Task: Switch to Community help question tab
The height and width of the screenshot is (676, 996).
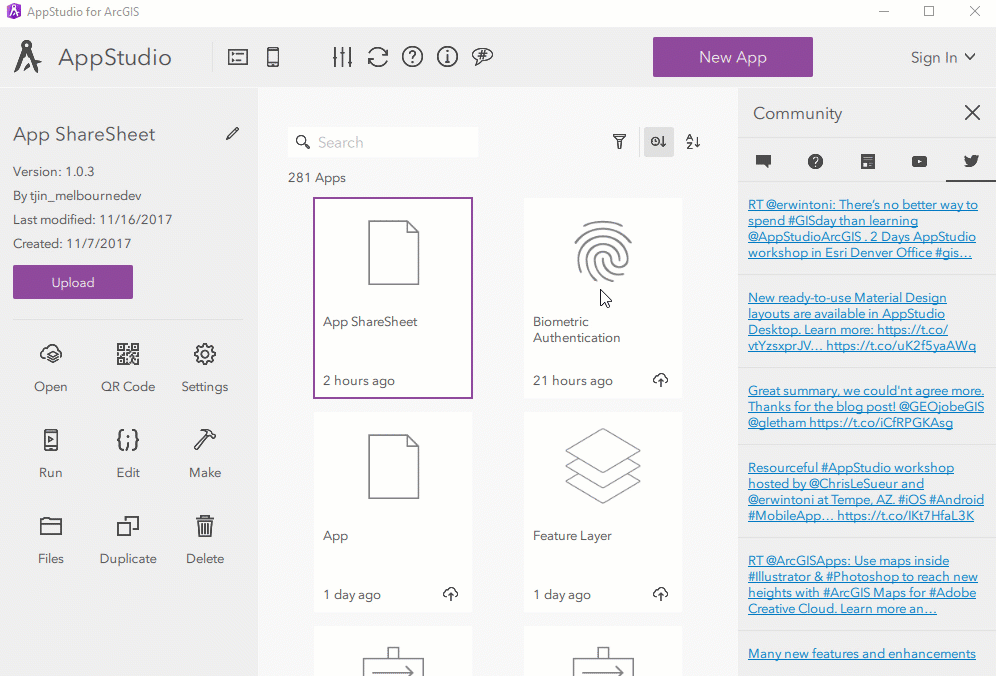Action: coord(815,161)
